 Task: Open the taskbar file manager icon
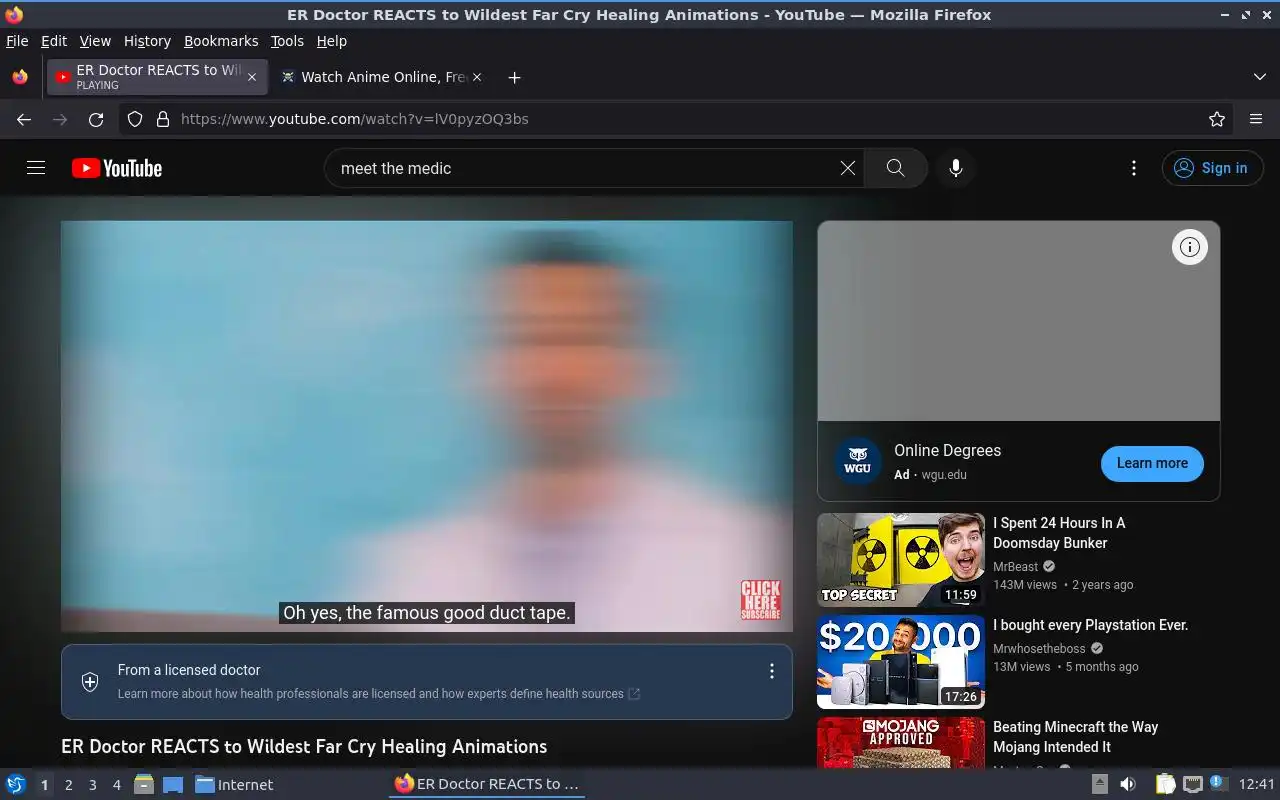[144, 784]
